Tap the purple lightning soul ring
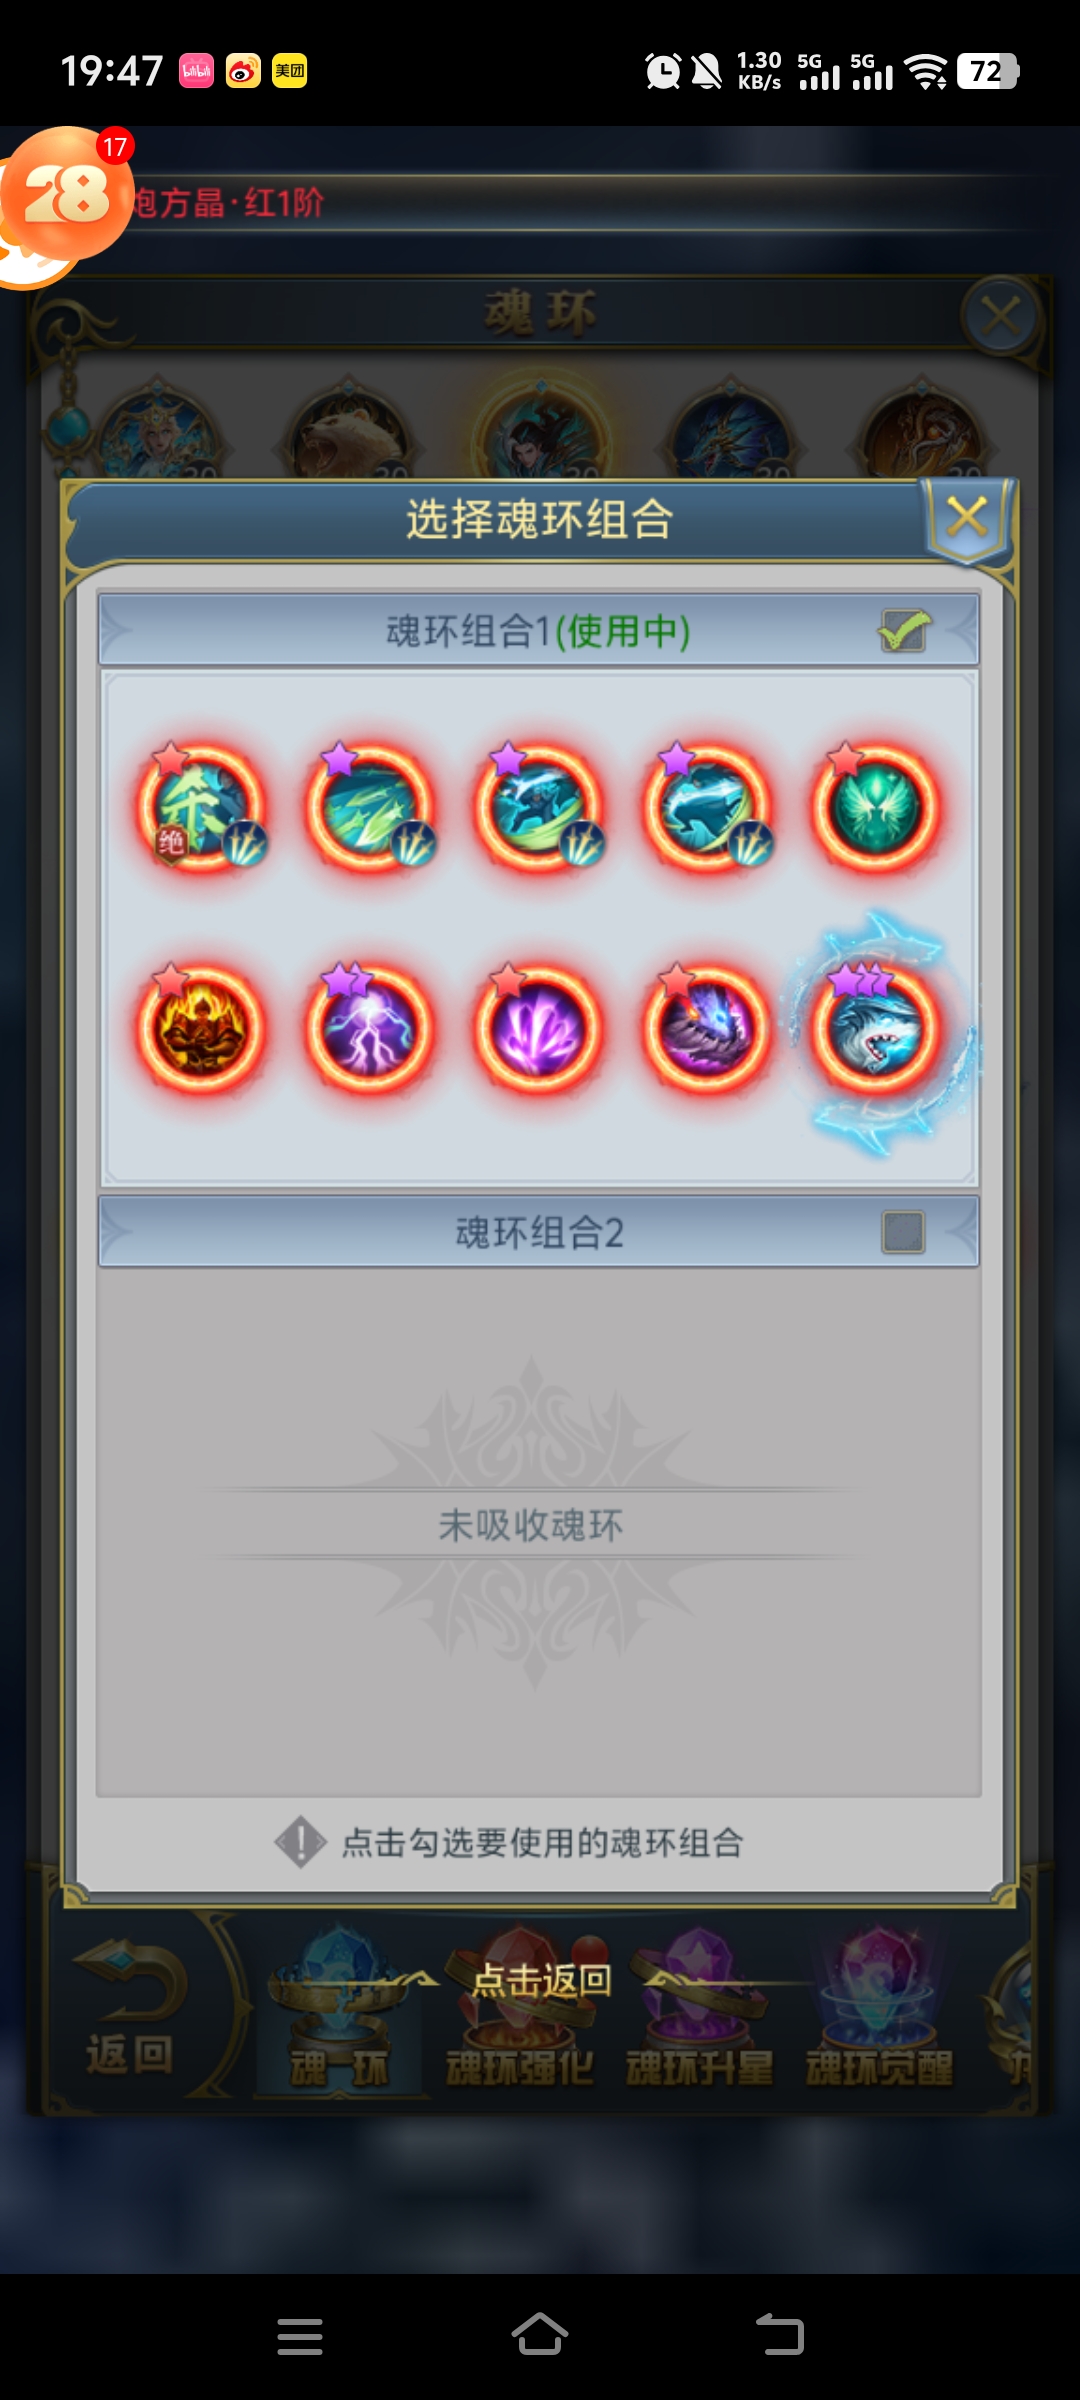 [x=370, y=1028]
